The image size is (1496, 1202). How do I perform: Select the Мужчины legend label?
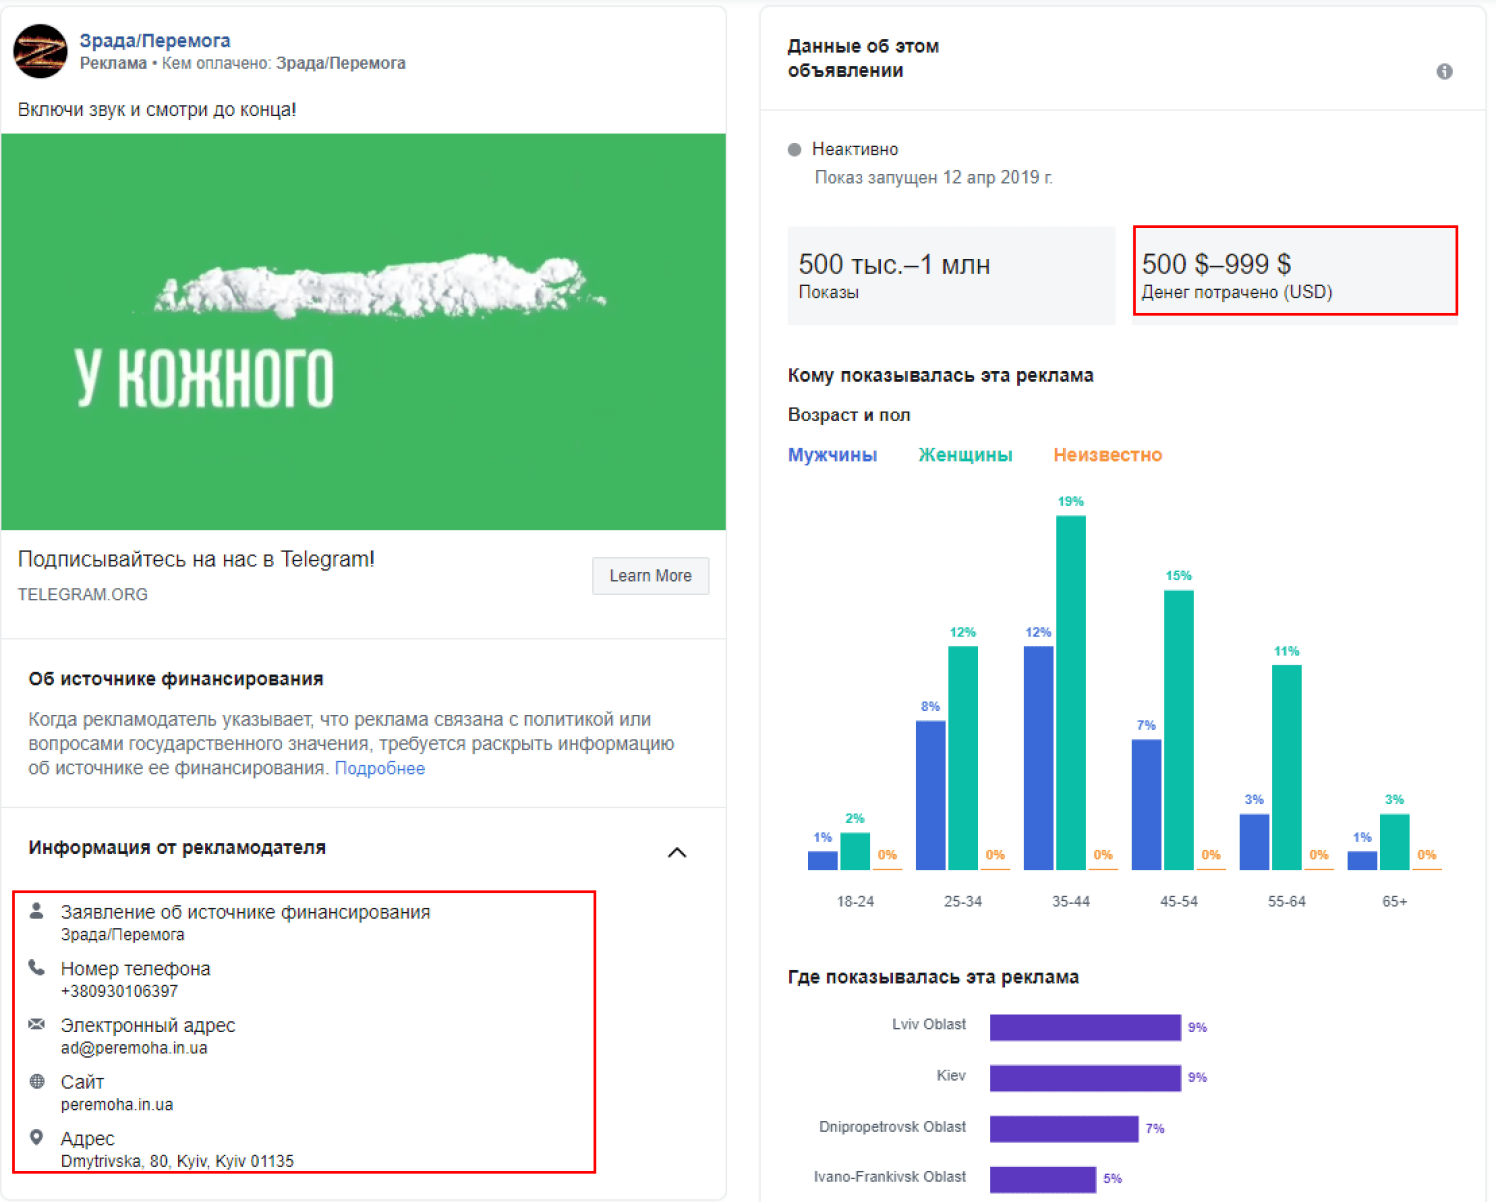(833, 455)
